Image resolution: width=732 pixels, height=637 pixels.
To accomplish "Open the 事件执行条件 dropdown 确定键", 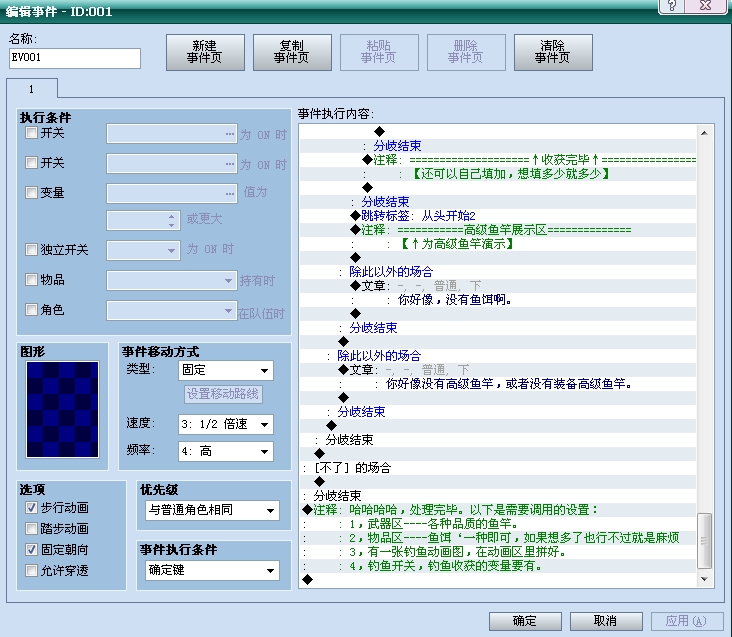I will pyautogui.click(x=212, y=570).
